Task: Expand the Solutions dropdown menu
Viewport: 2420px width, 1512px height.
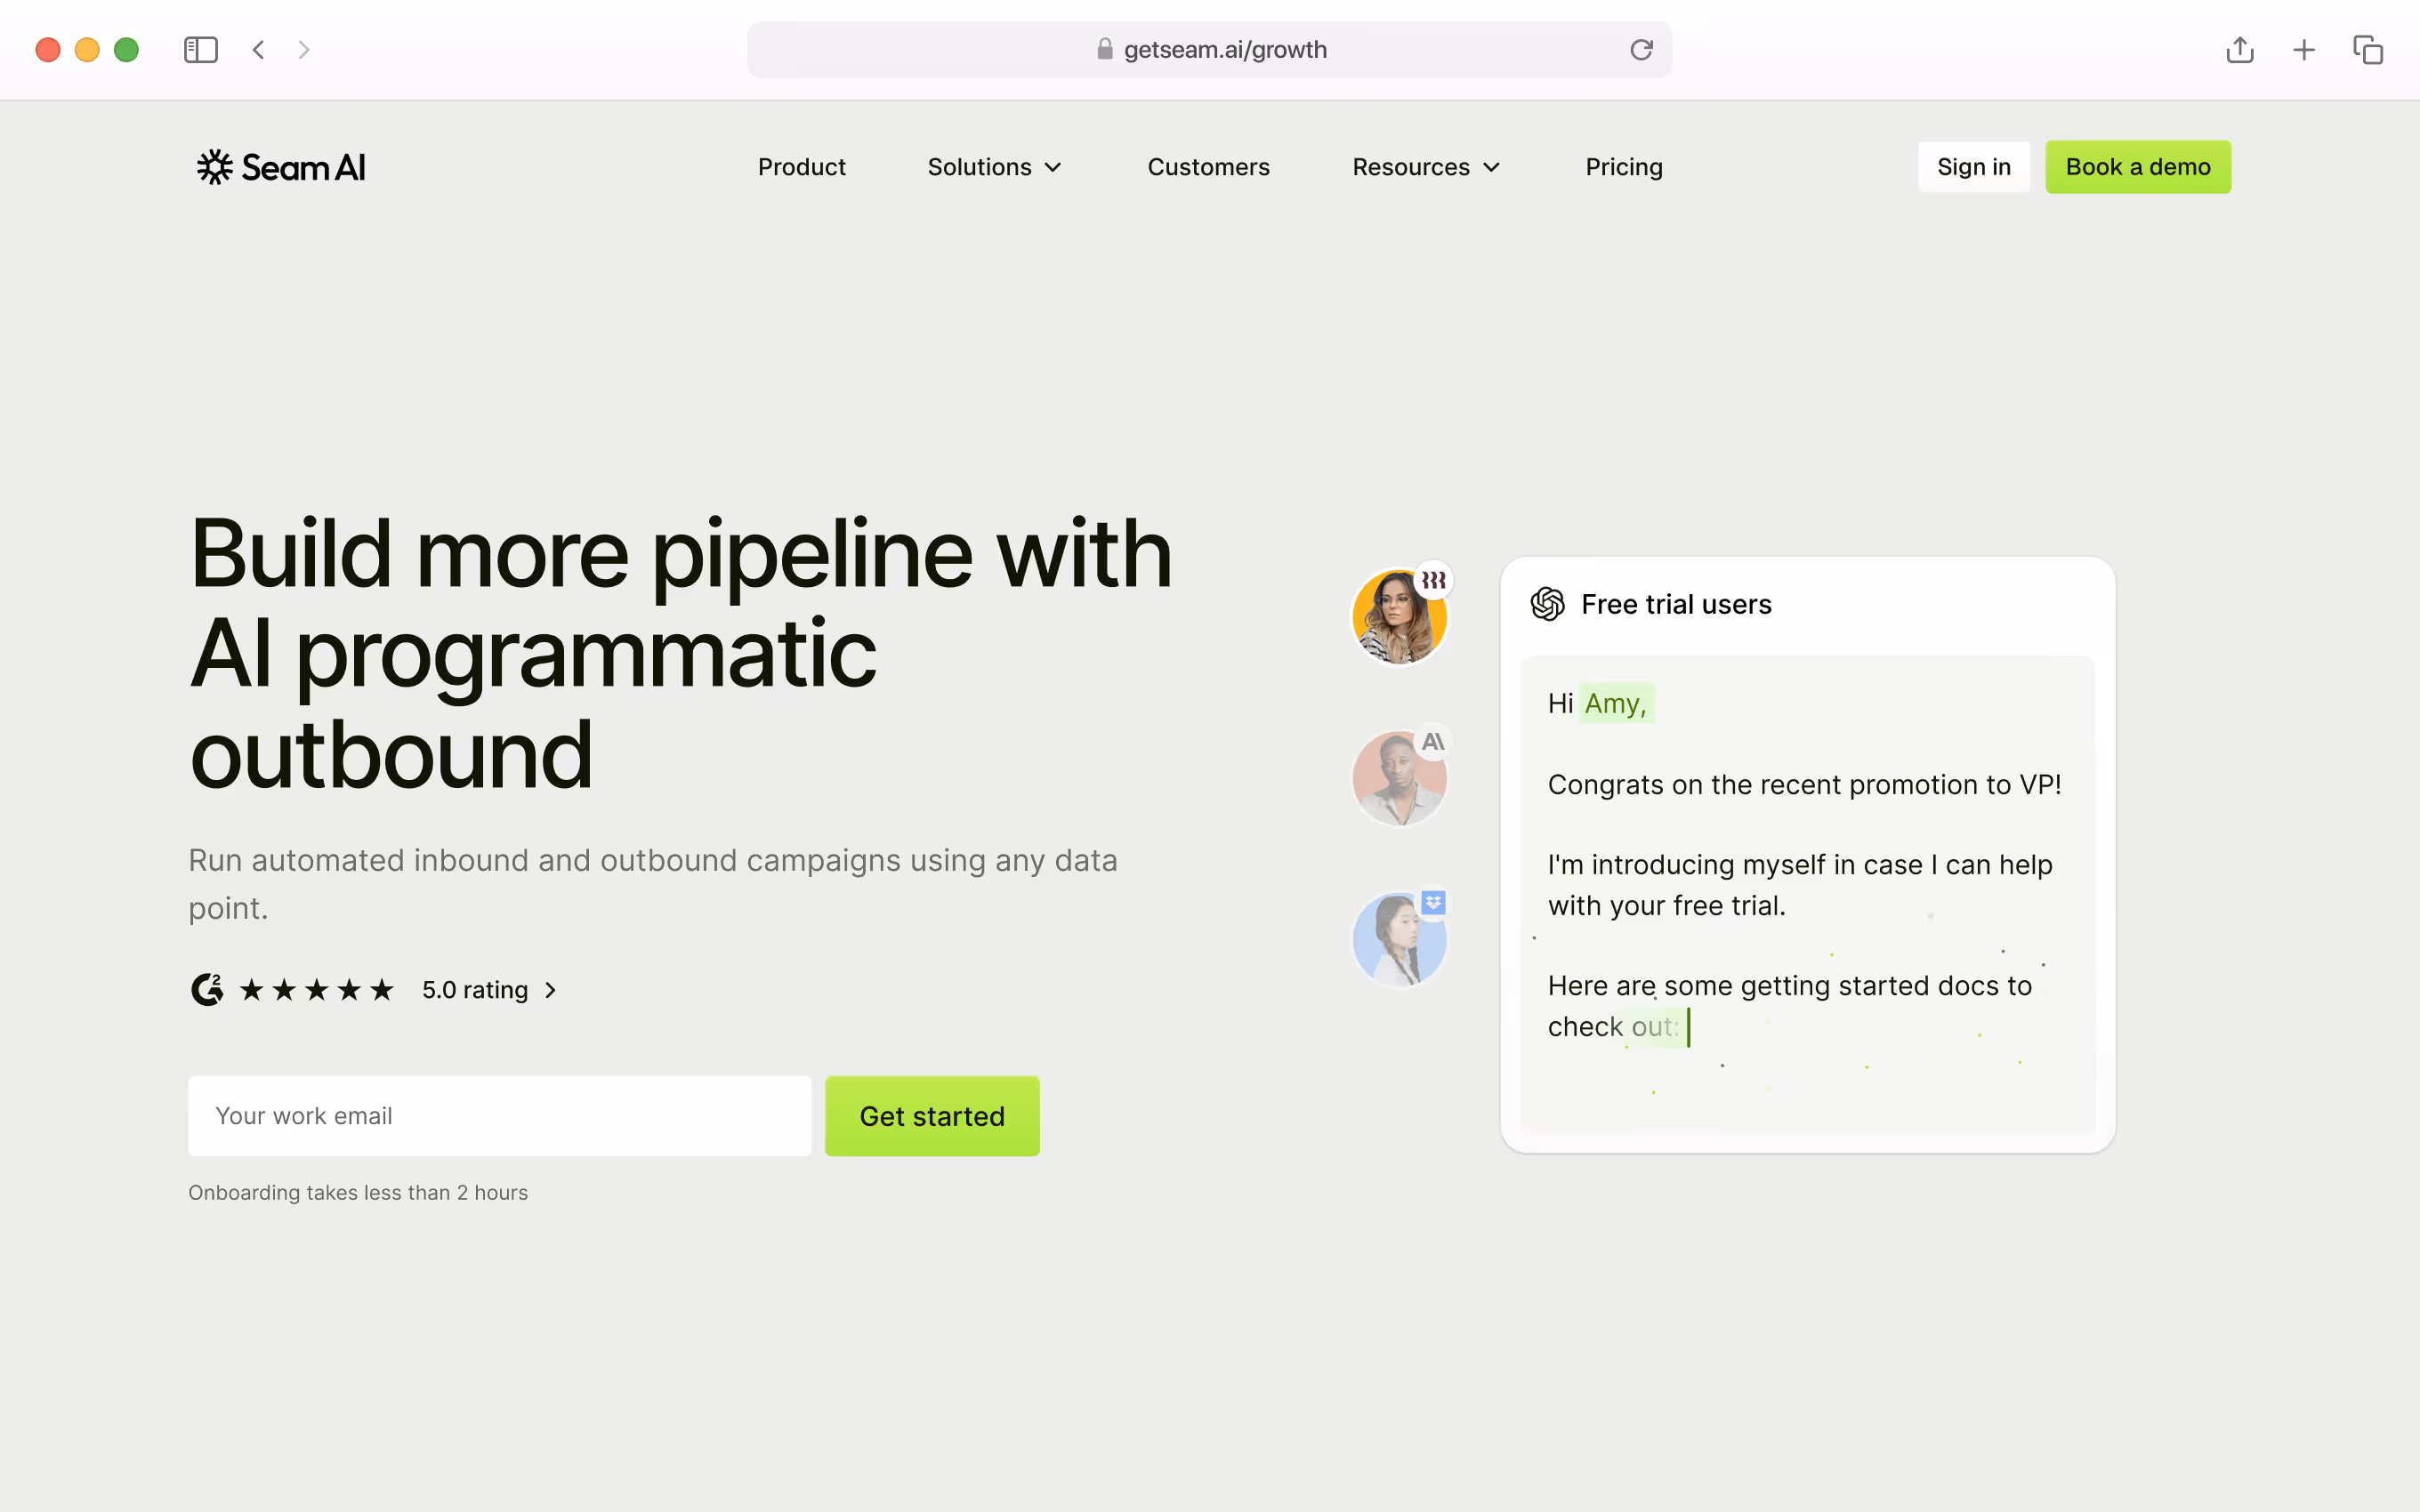Action: (x=994, y=167)
